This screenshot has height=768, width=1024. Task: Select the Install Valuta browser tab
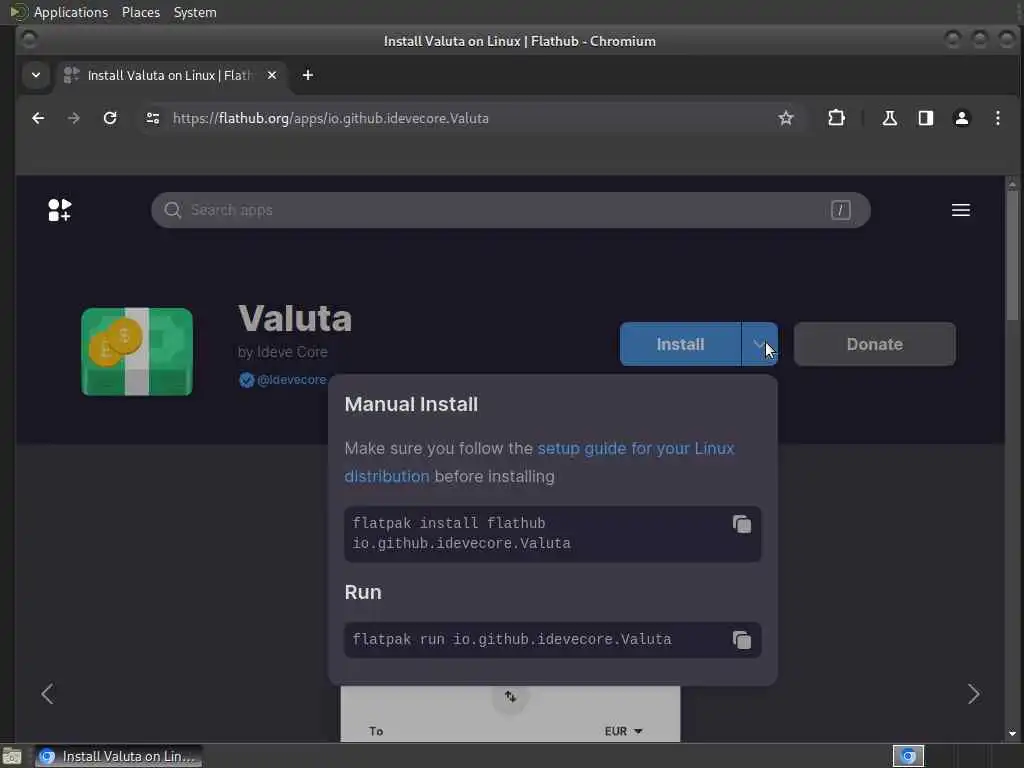click(171, 75)
